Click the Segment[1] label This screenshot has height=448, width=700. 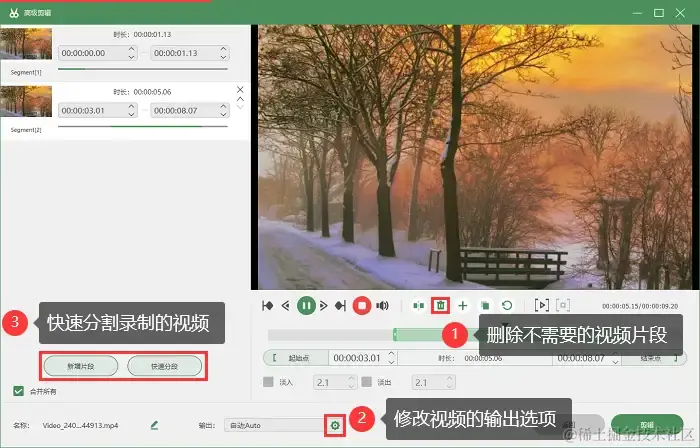[x=26, y=72]
